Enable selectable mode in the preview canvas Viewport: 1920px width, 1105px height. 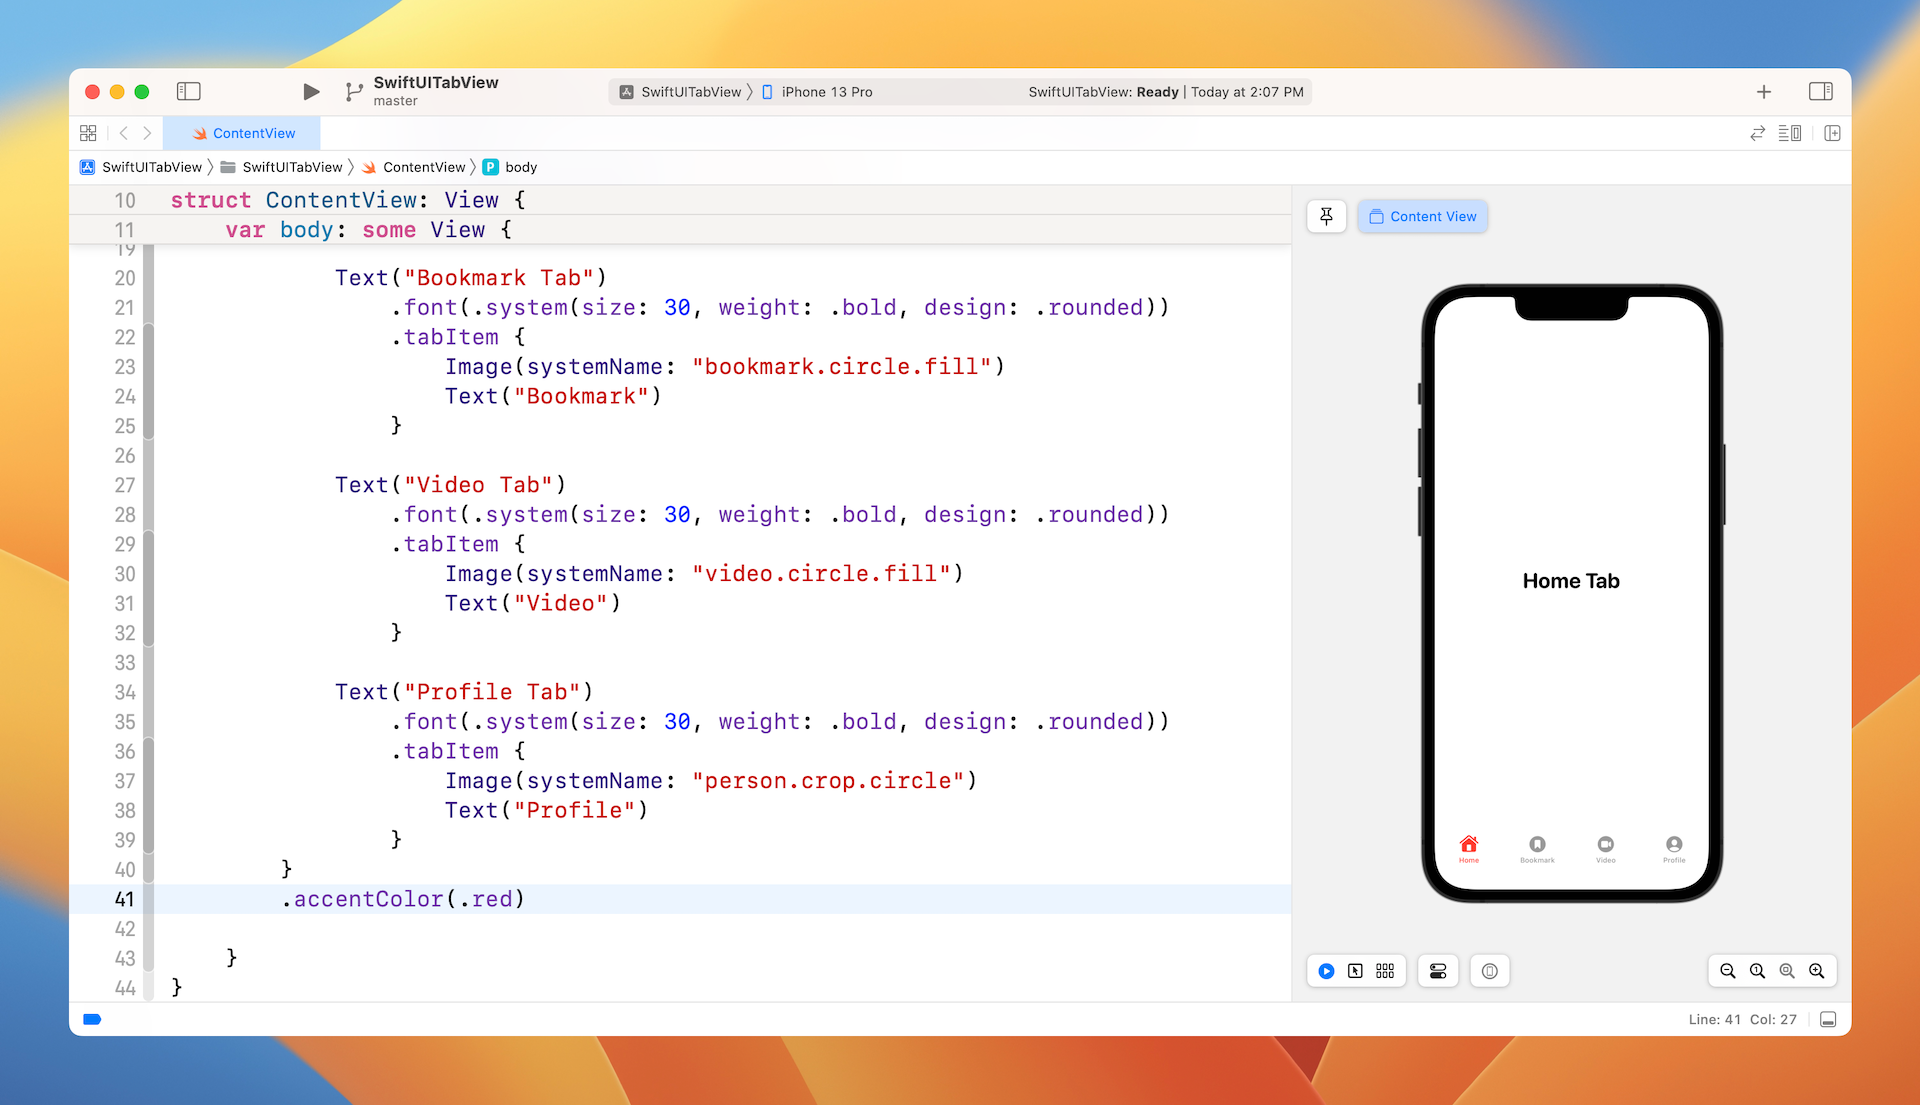click(1356, 970)
